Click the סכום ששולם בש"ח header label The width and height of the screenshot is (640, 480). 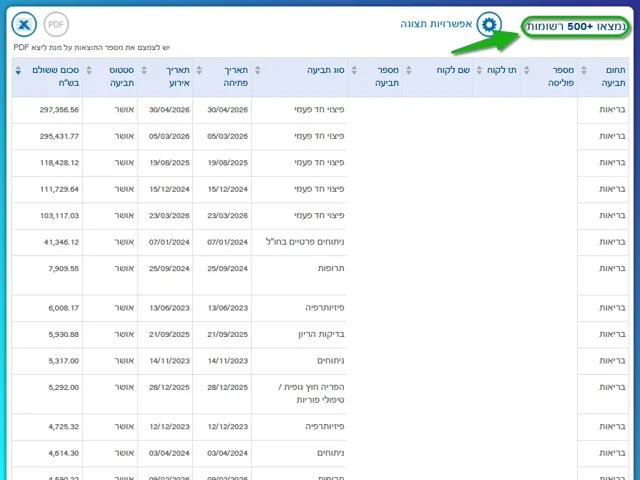(56, 76)
